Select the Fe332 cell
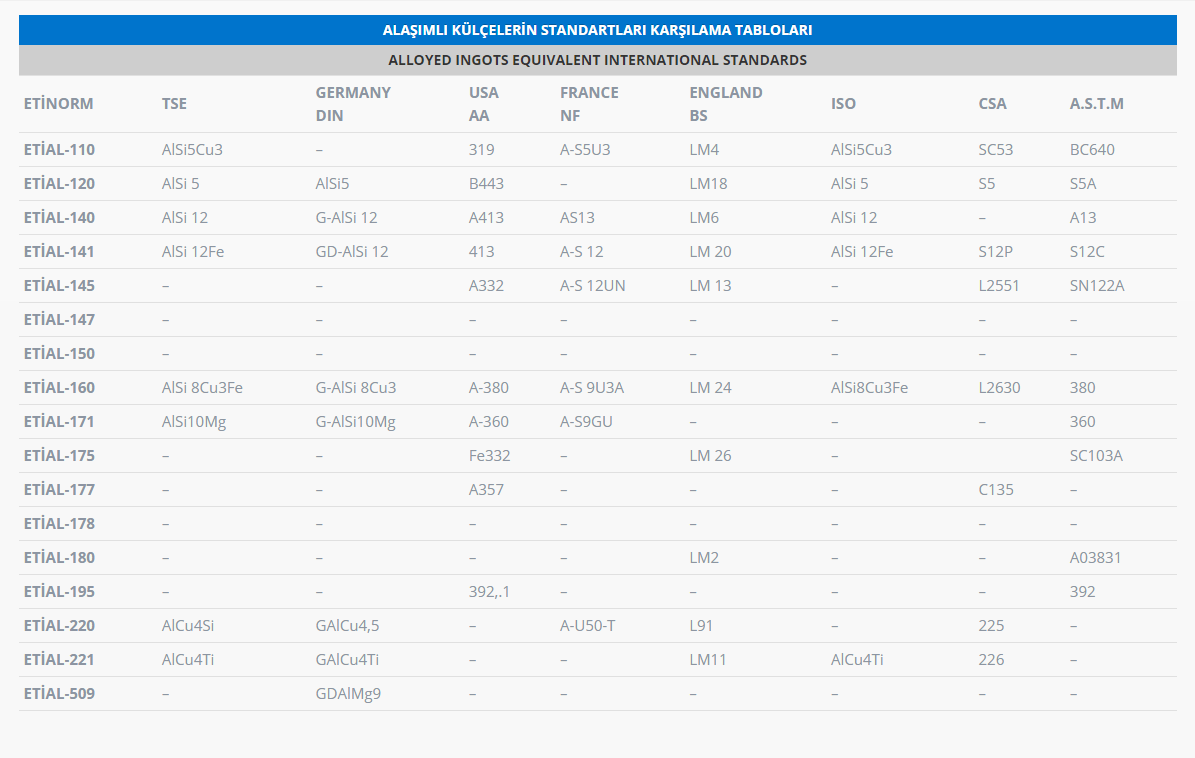 point(489,456)
